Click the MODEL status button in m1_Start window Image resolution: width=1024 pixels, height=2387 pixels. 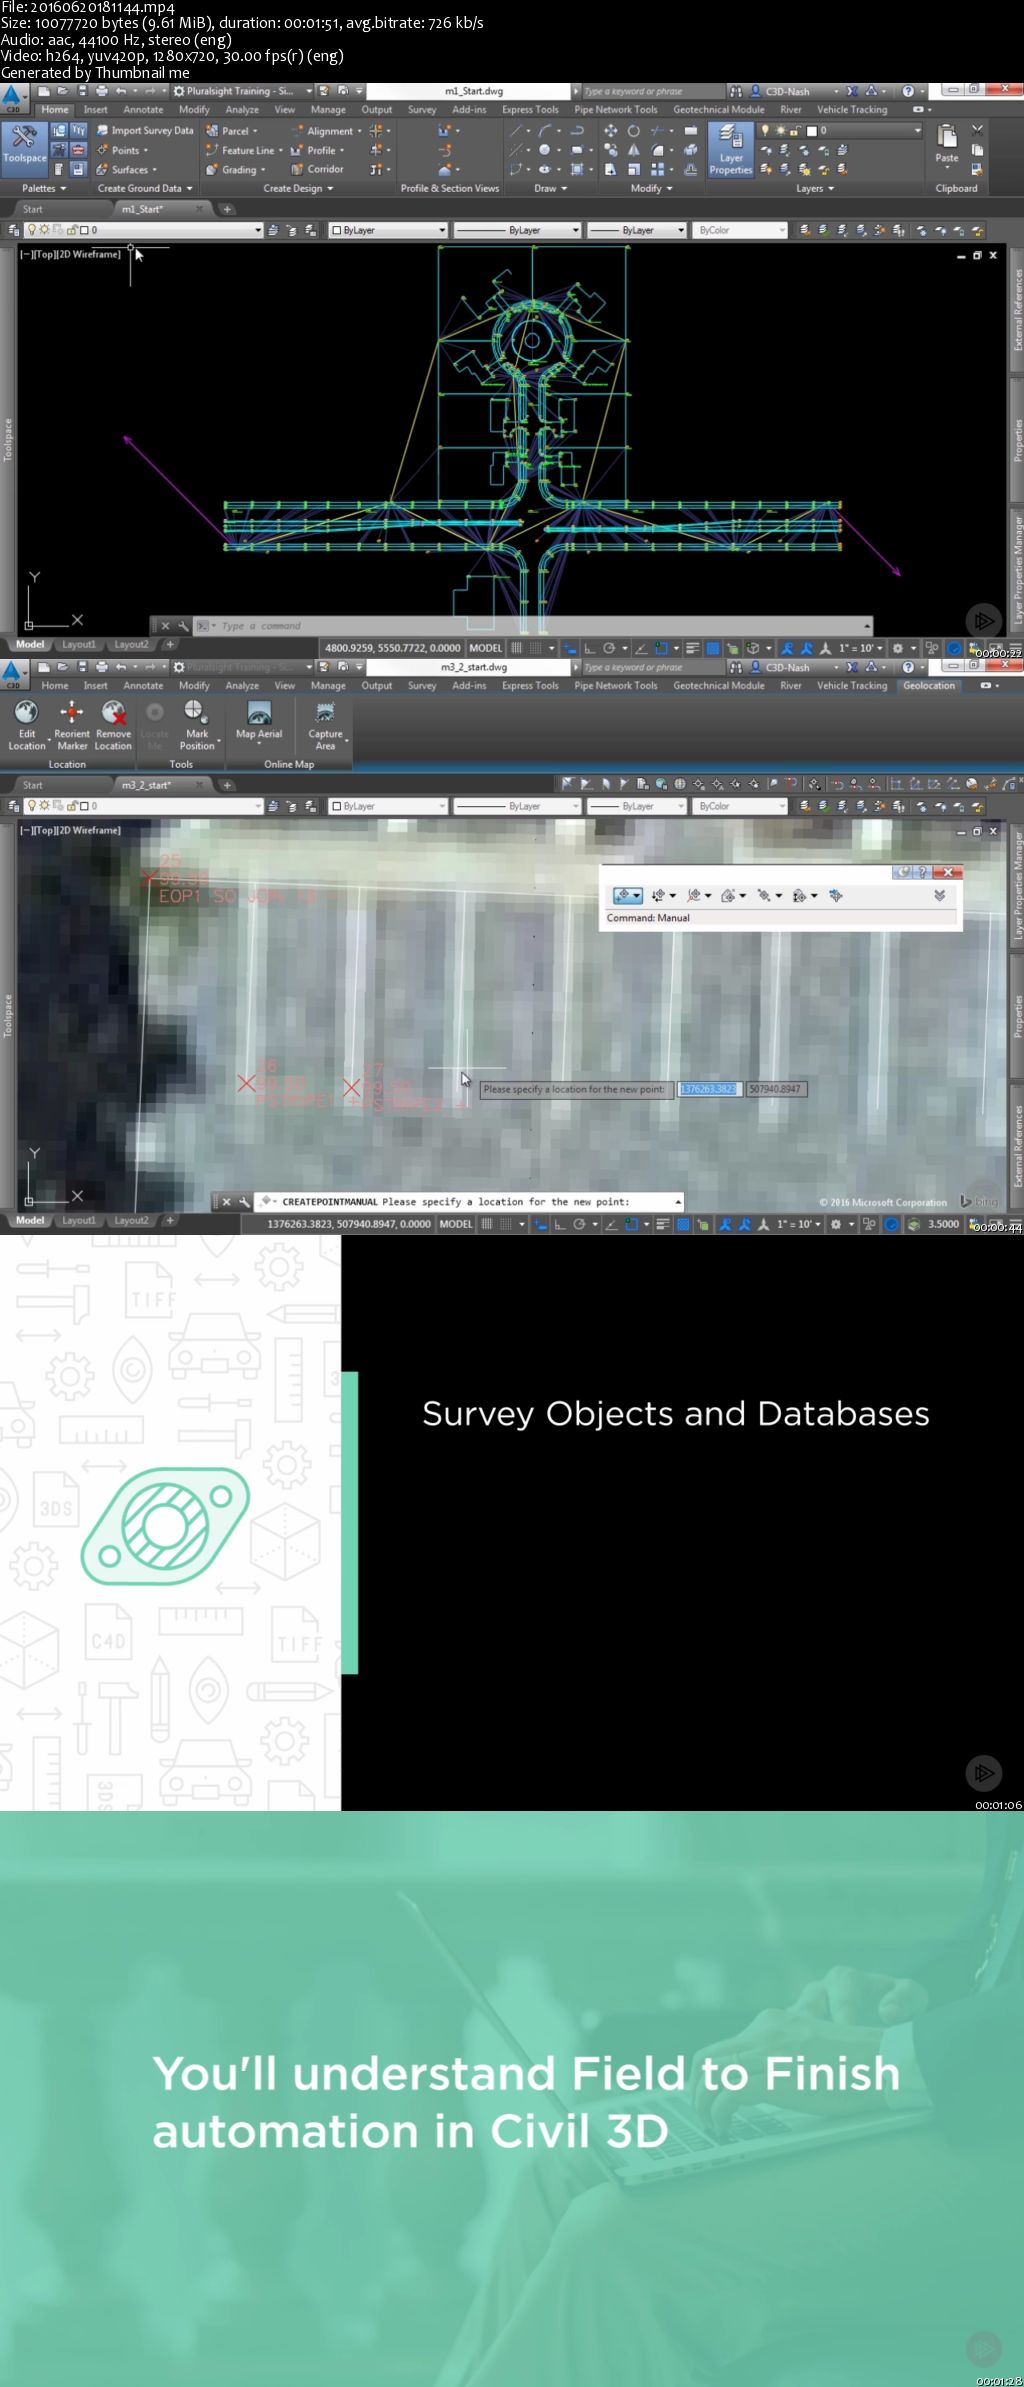(x=485, y=648)
